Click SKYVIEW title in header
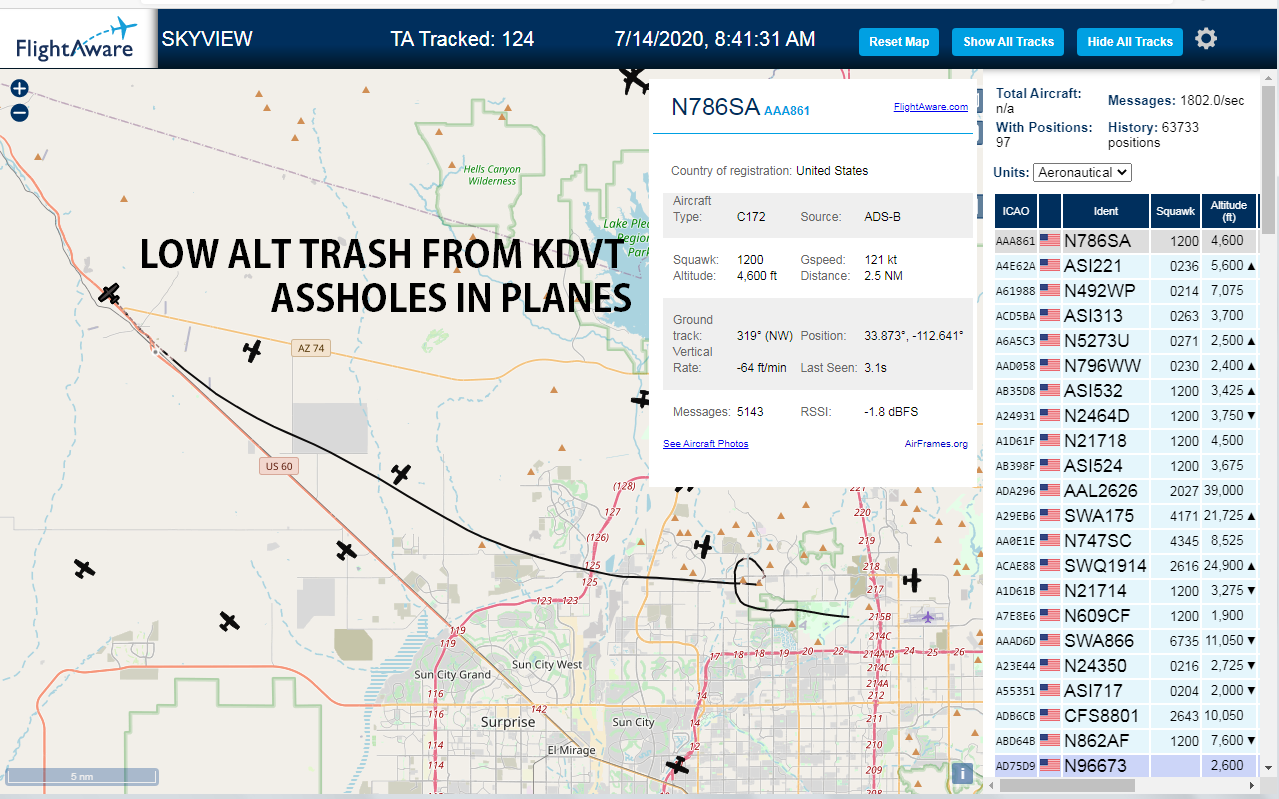The height and width of the screenshot is (799, 1279). click(x=207, y=39)
